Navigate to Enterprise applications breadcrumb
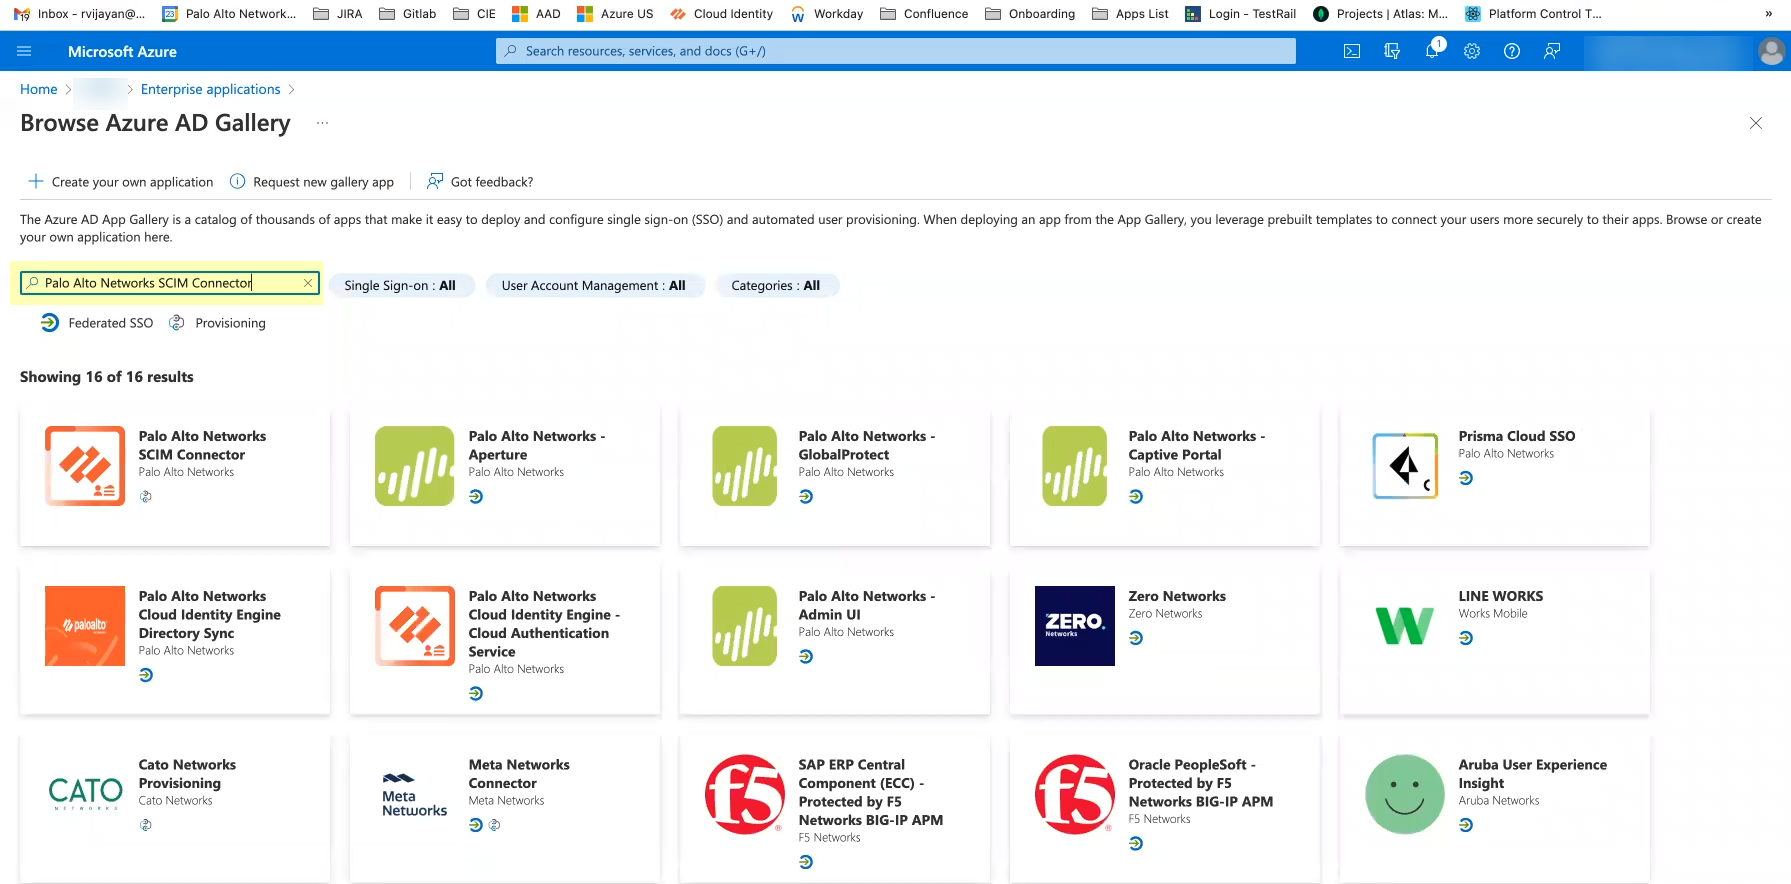Screen dimensions: 1791x884 210,89
